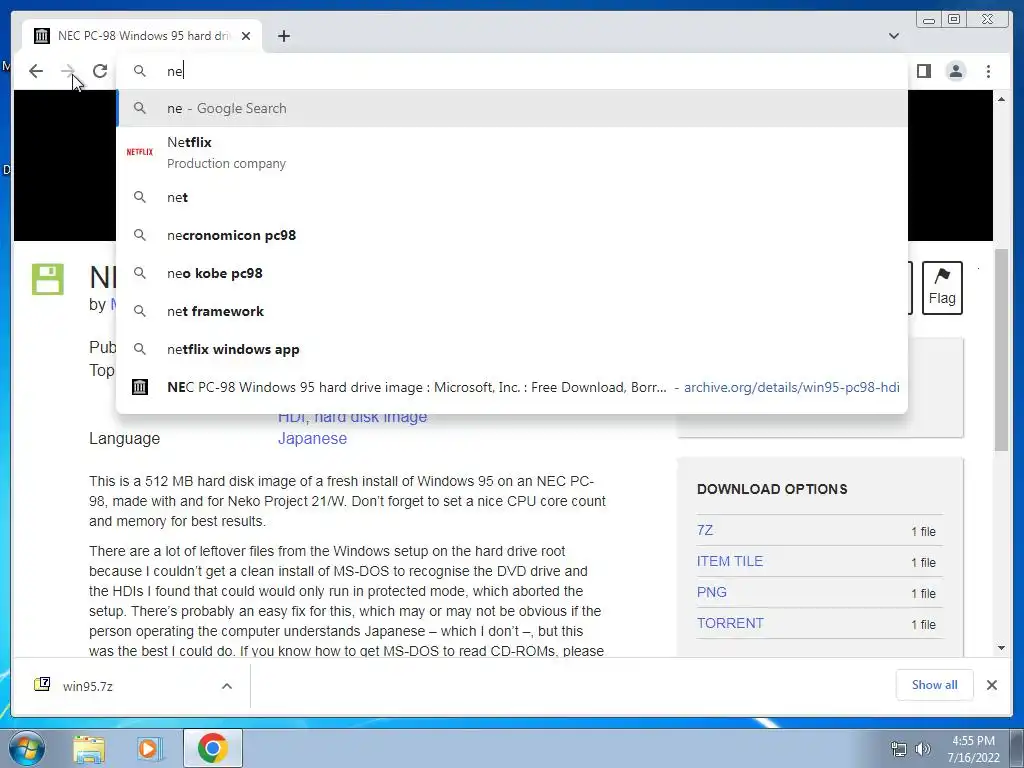Click the scroll up arrow of page
The width and height of the screenshot is (1024, 768).
pos(1001,99)
